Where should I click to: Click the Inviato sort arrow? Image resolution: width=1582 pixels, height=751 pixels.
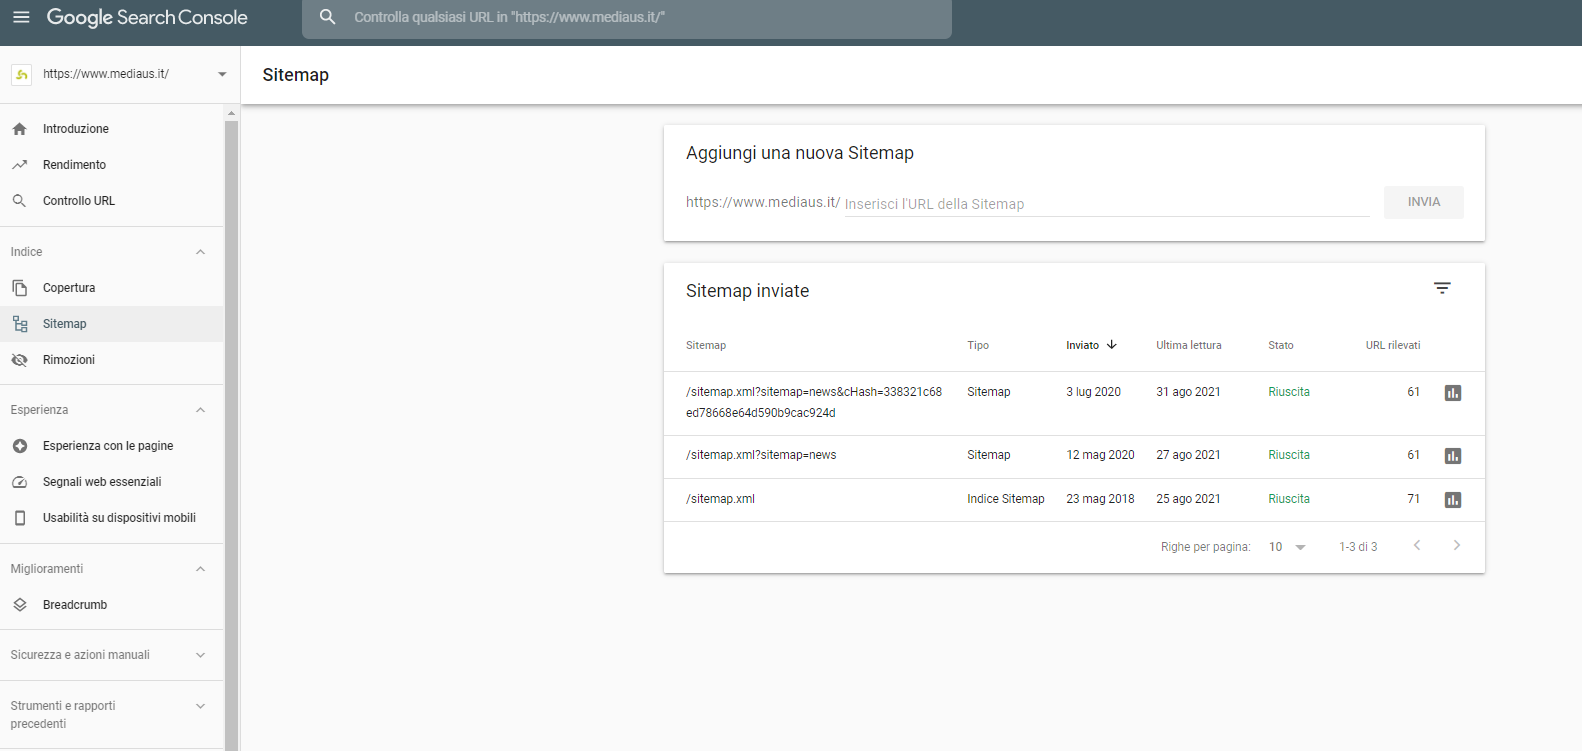pos(1111,345)
